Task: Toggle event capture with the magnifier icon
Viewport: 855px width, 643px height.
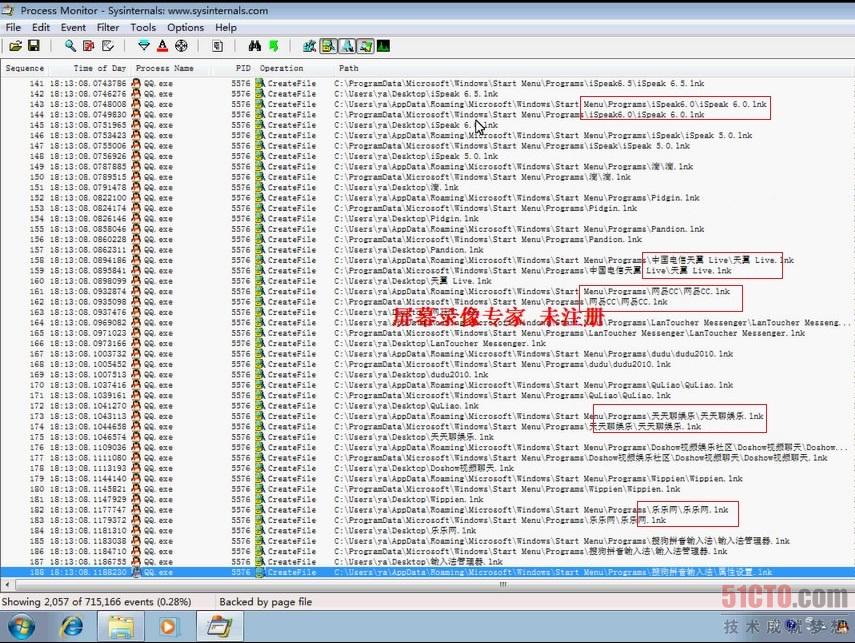Action: 70,46
